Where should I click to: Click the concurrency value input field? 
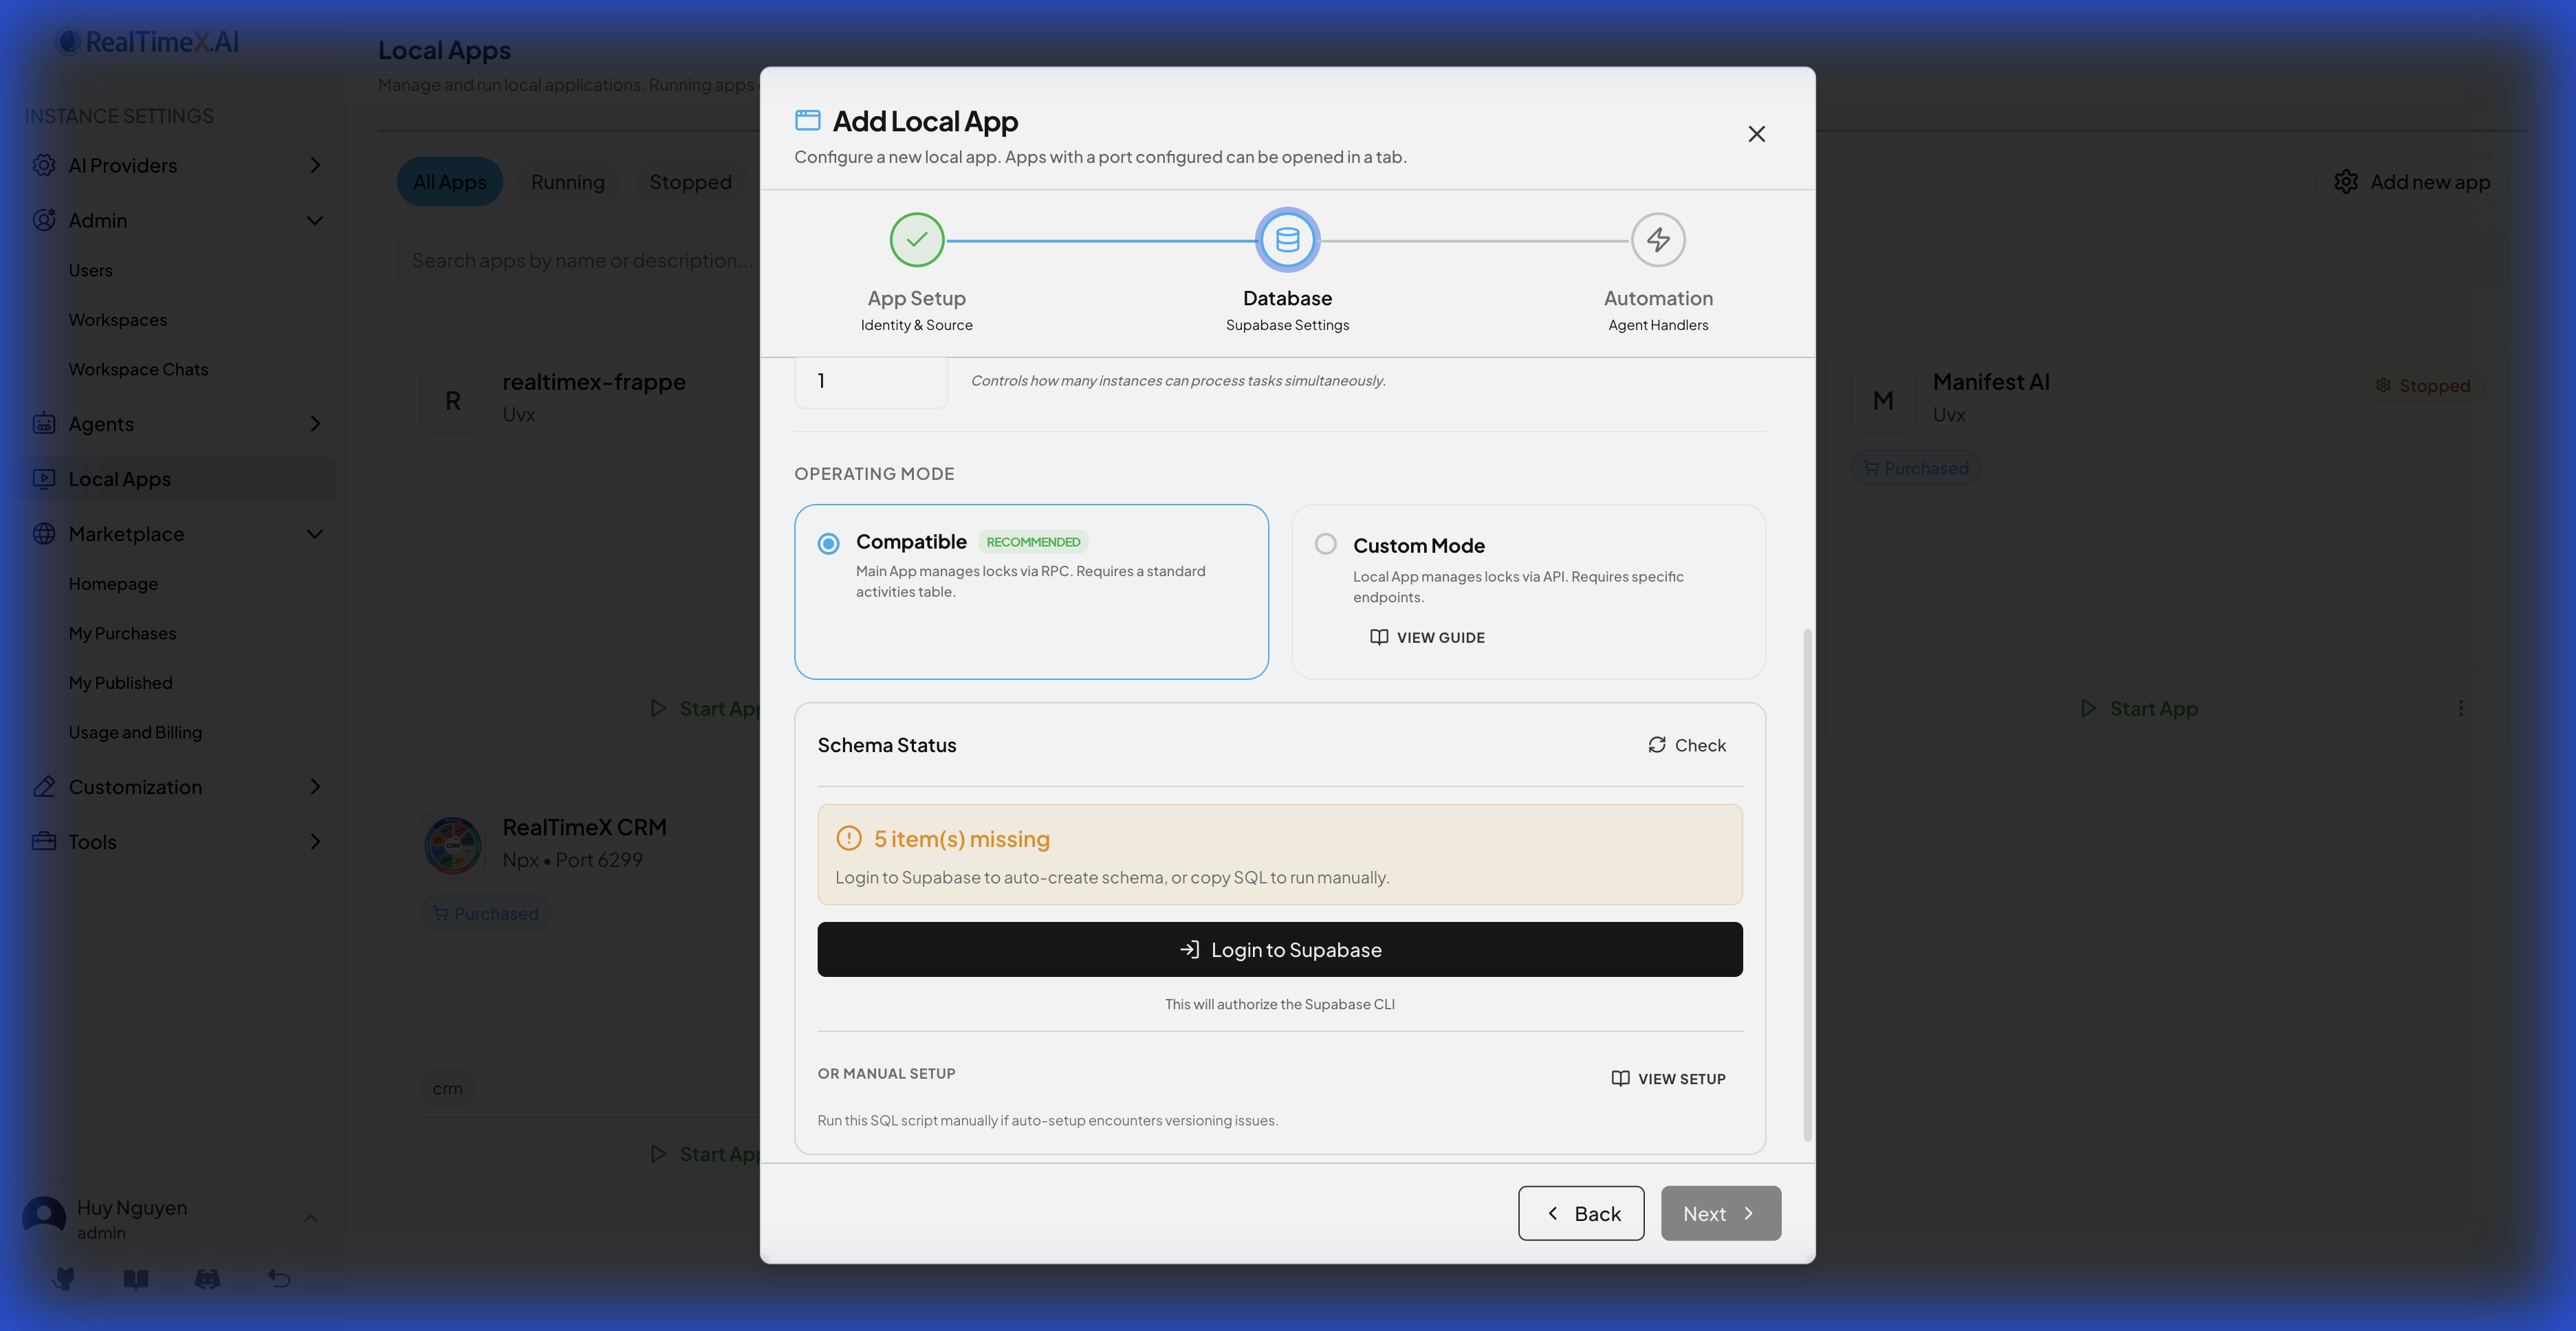(x=870, y=380)
